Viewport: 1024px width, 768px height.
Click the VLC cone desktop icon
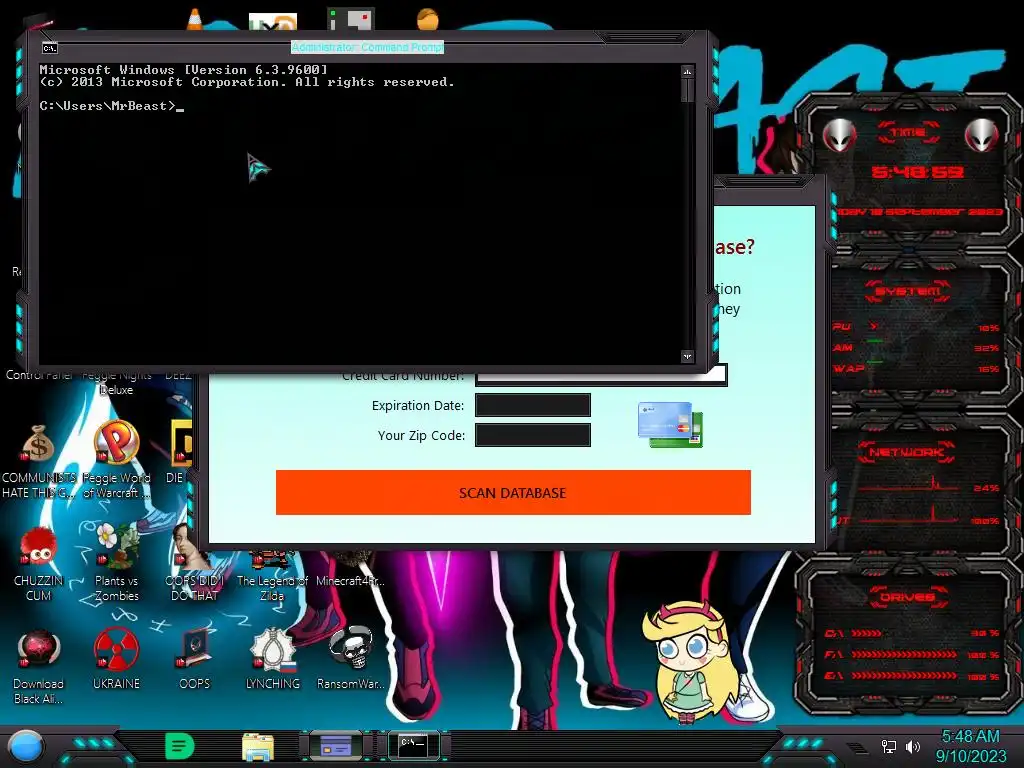pyautogui.click(x=195, y=19)
